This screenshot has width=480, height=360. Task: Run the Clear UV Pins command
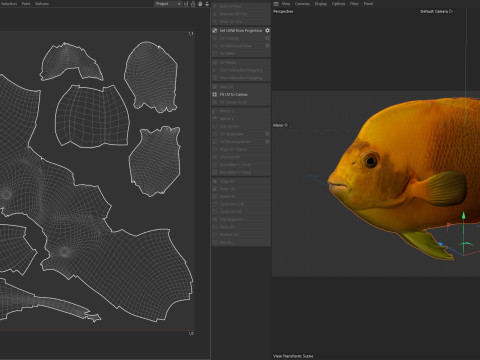pos(241,22)
